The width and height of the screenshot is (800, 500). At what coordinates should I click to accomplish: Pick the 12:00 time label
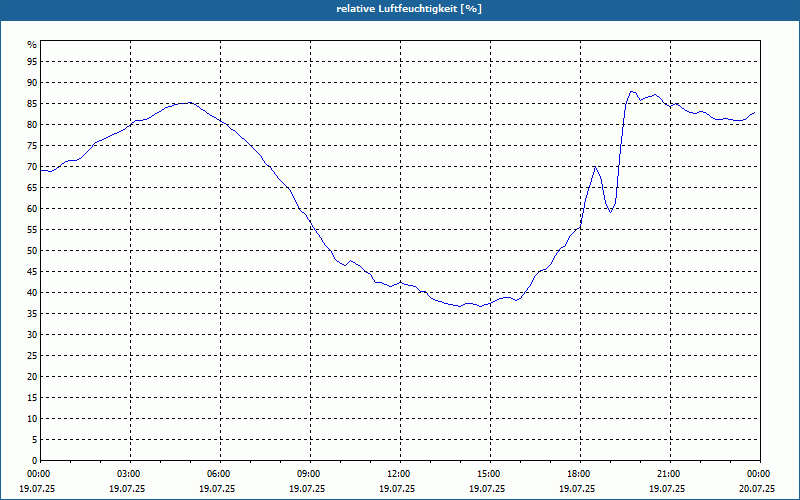401,474
